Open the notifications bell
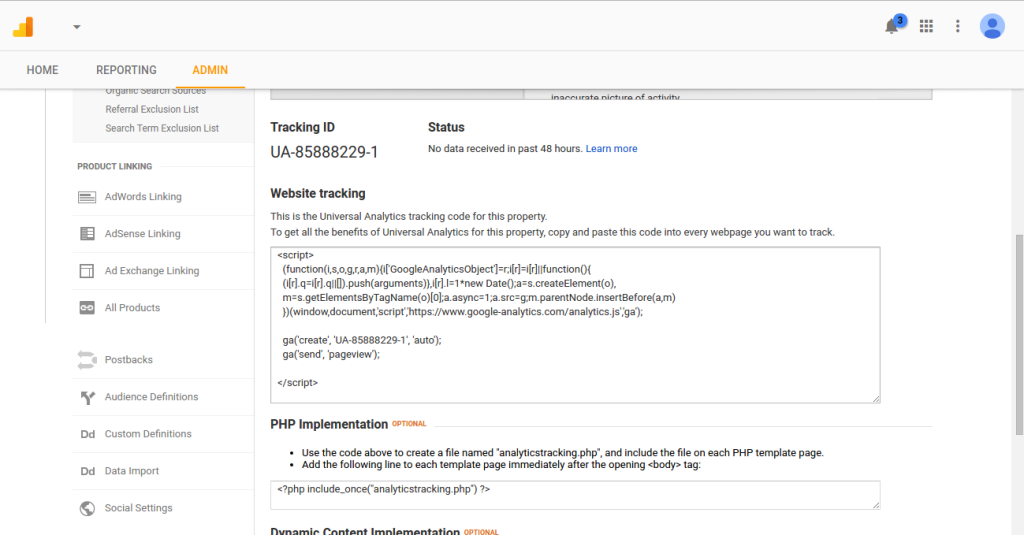The width and height of the screenshot is (1024, 535). point(891,26)
